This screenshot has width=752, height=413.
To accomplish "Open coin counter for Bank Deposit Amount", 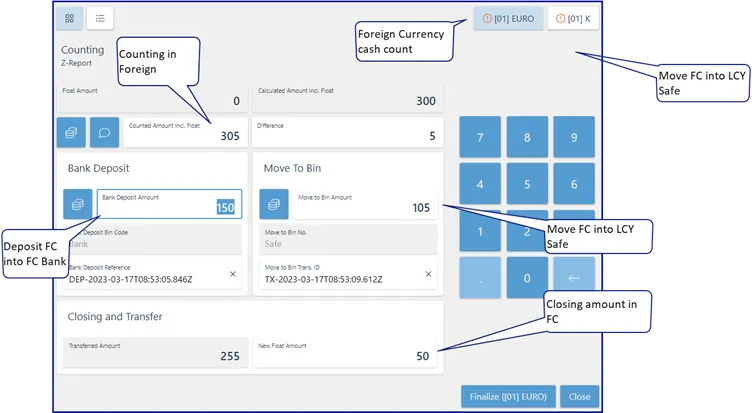I will (78, 204).
